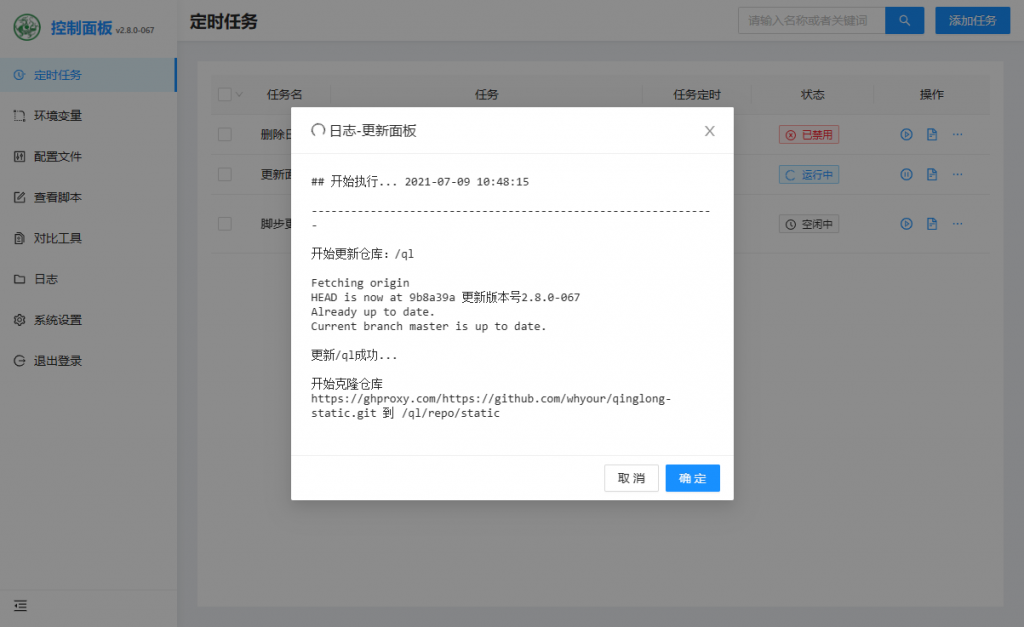
Task: Focus the search box for name or keyword
Action: (x=811, y=20)
